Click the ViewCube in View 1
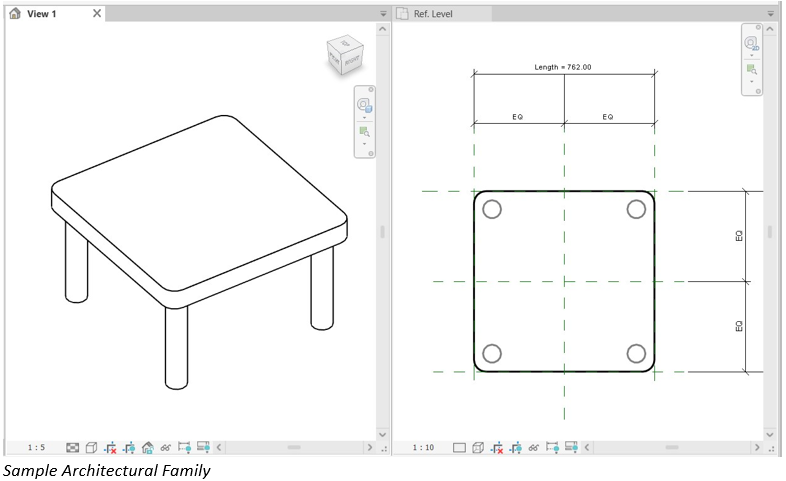 [346, 56]
